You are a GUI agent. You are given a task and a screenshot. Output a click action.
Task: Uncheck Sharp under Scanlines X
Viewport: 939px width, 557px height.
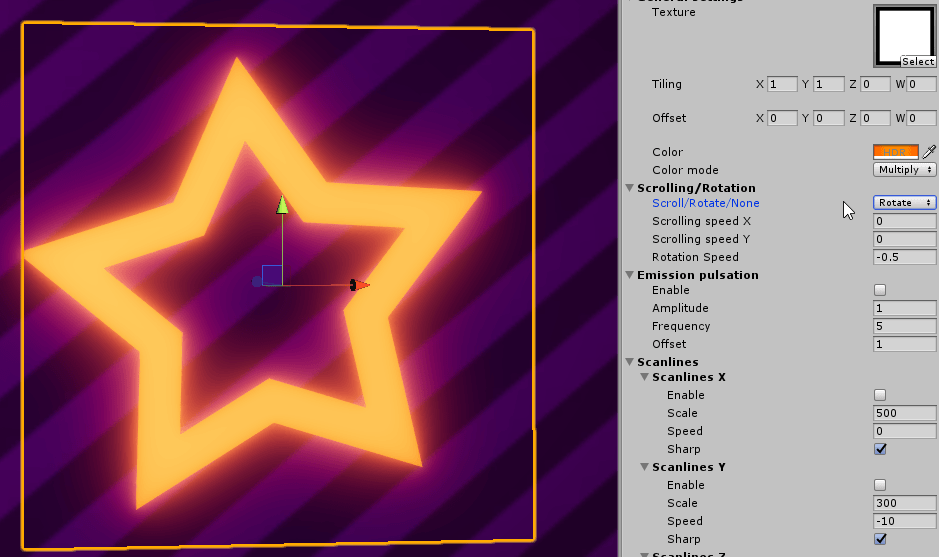880,449
